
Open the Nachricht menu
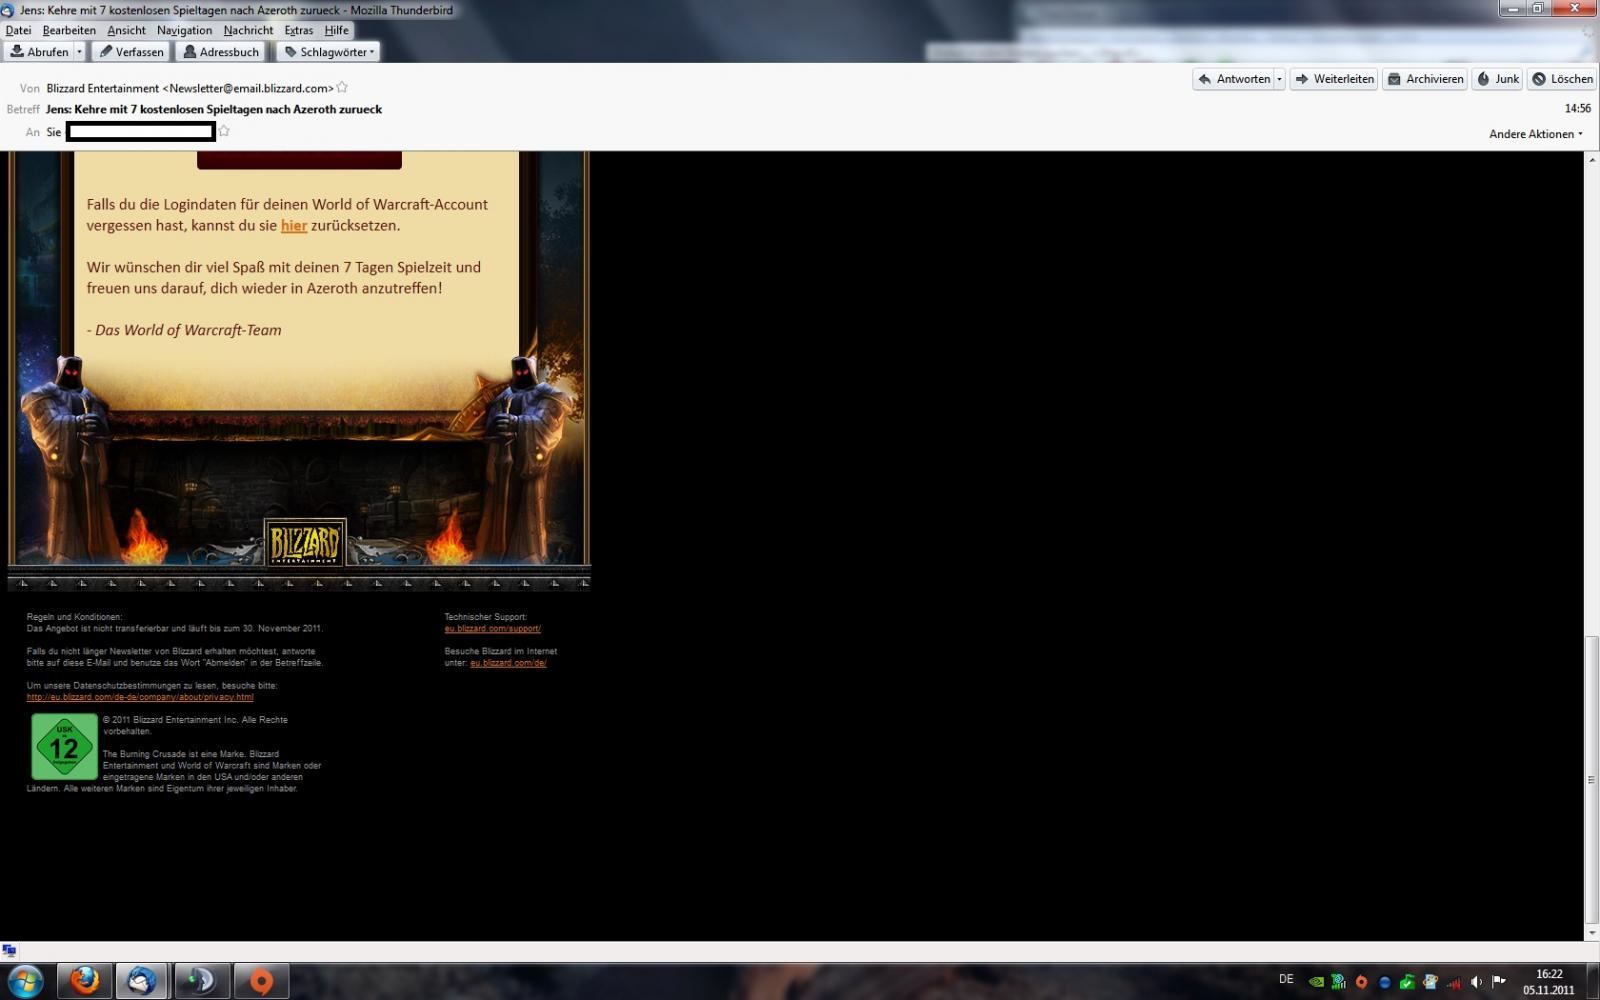tap(248, 30)
